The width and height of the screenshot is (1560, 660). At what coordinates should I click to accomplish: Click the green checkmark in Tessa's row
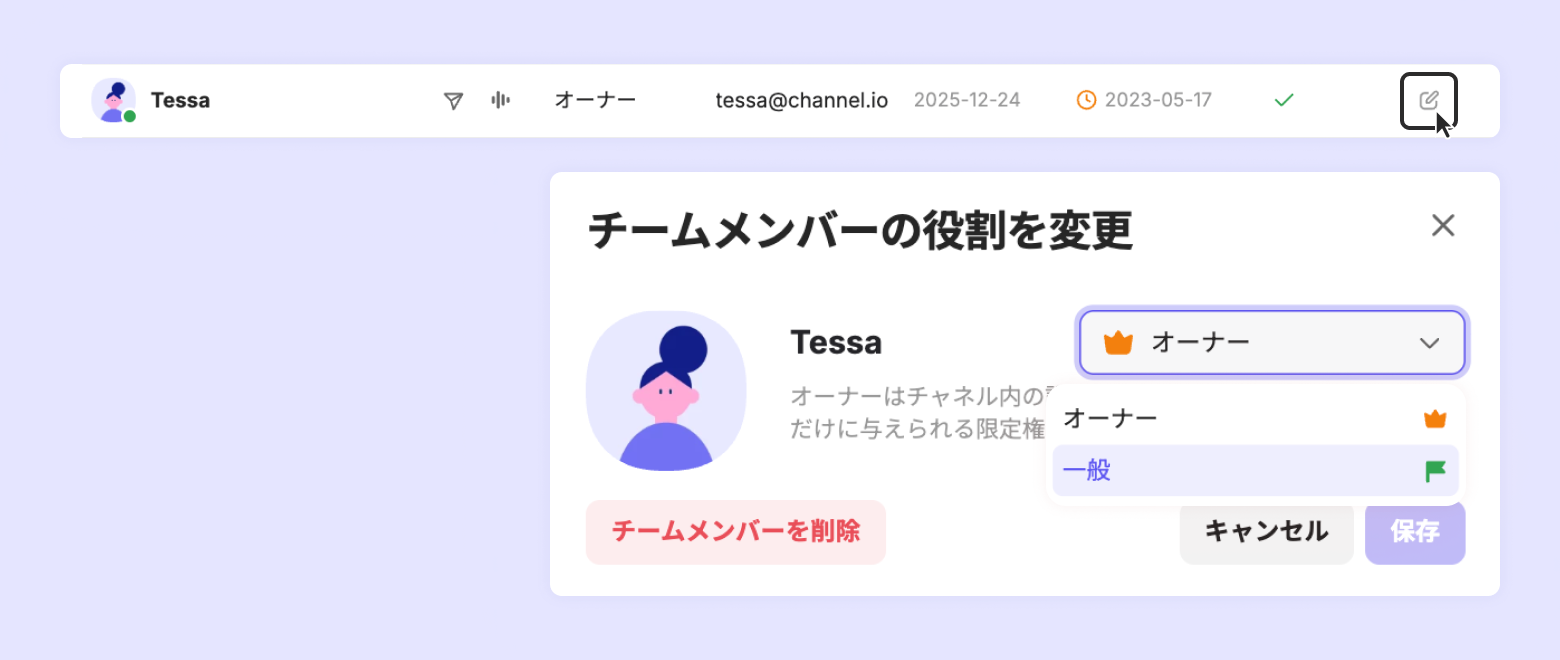coord(1284,100)
